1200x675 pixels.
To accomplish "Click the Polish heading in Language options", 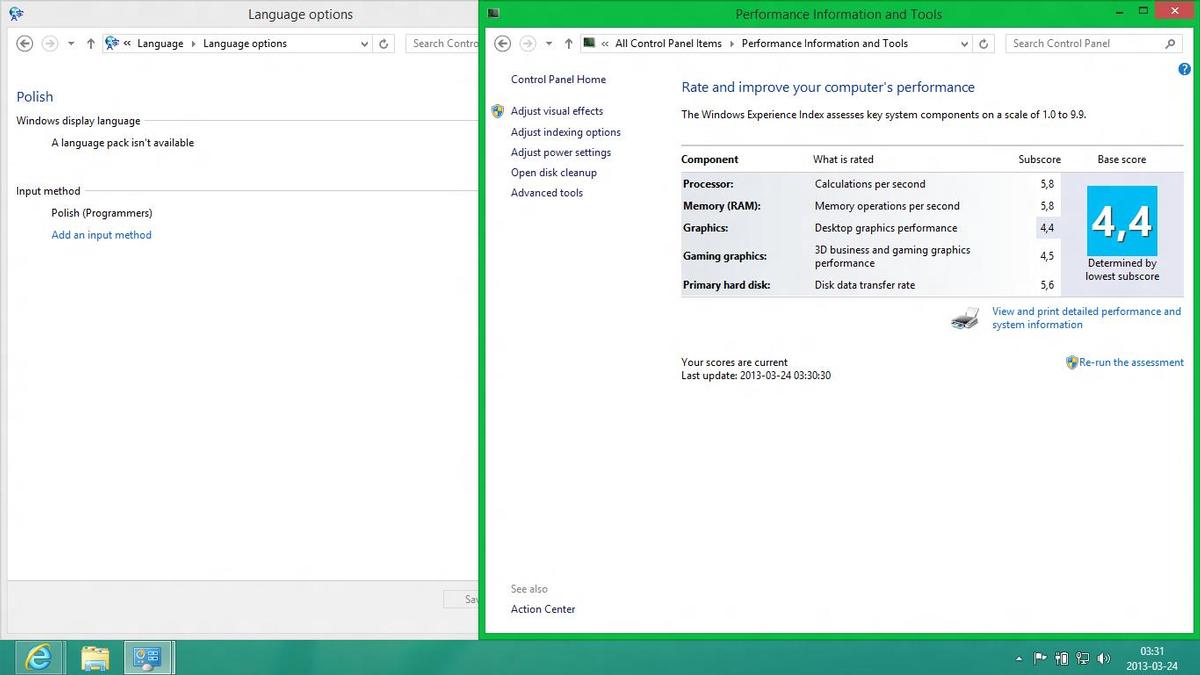I will pos(35,97).
